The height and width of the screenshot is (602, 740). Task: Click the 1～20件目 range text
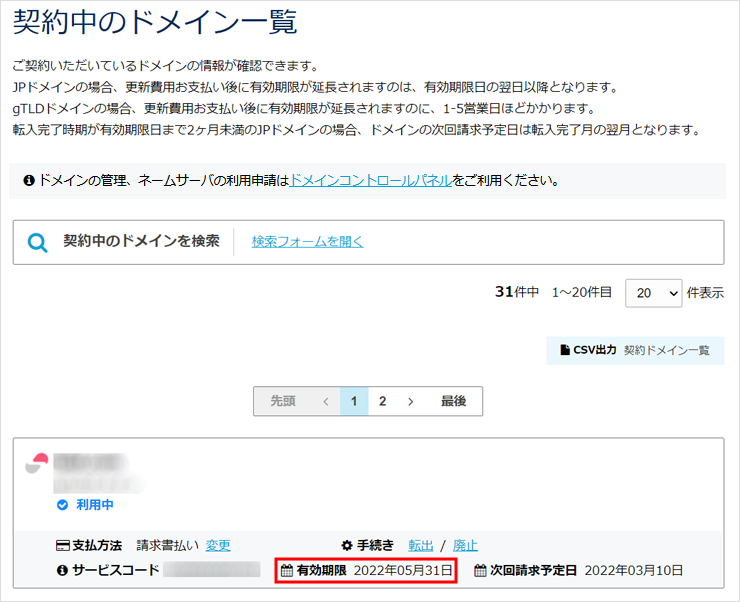(581, 293)
